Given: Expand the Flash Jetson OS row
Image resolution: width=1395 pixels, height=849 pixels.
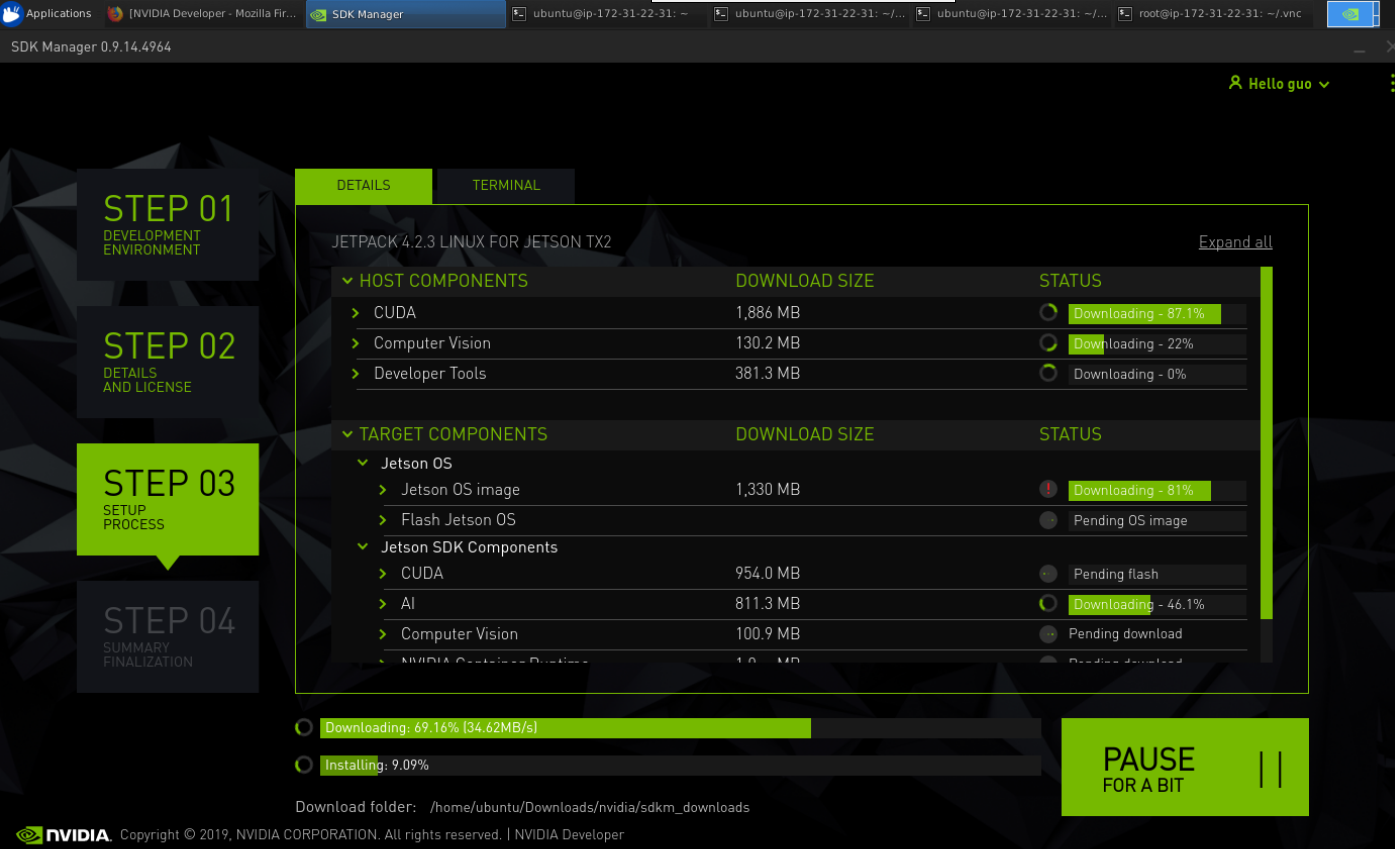Looking at the screenshot, I should 383,520.
